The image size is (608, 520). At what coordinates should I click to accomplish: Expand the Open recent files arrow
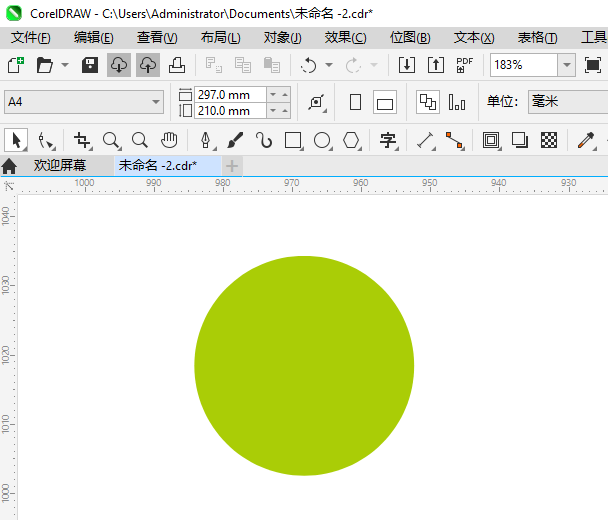(x=65, y=65)
